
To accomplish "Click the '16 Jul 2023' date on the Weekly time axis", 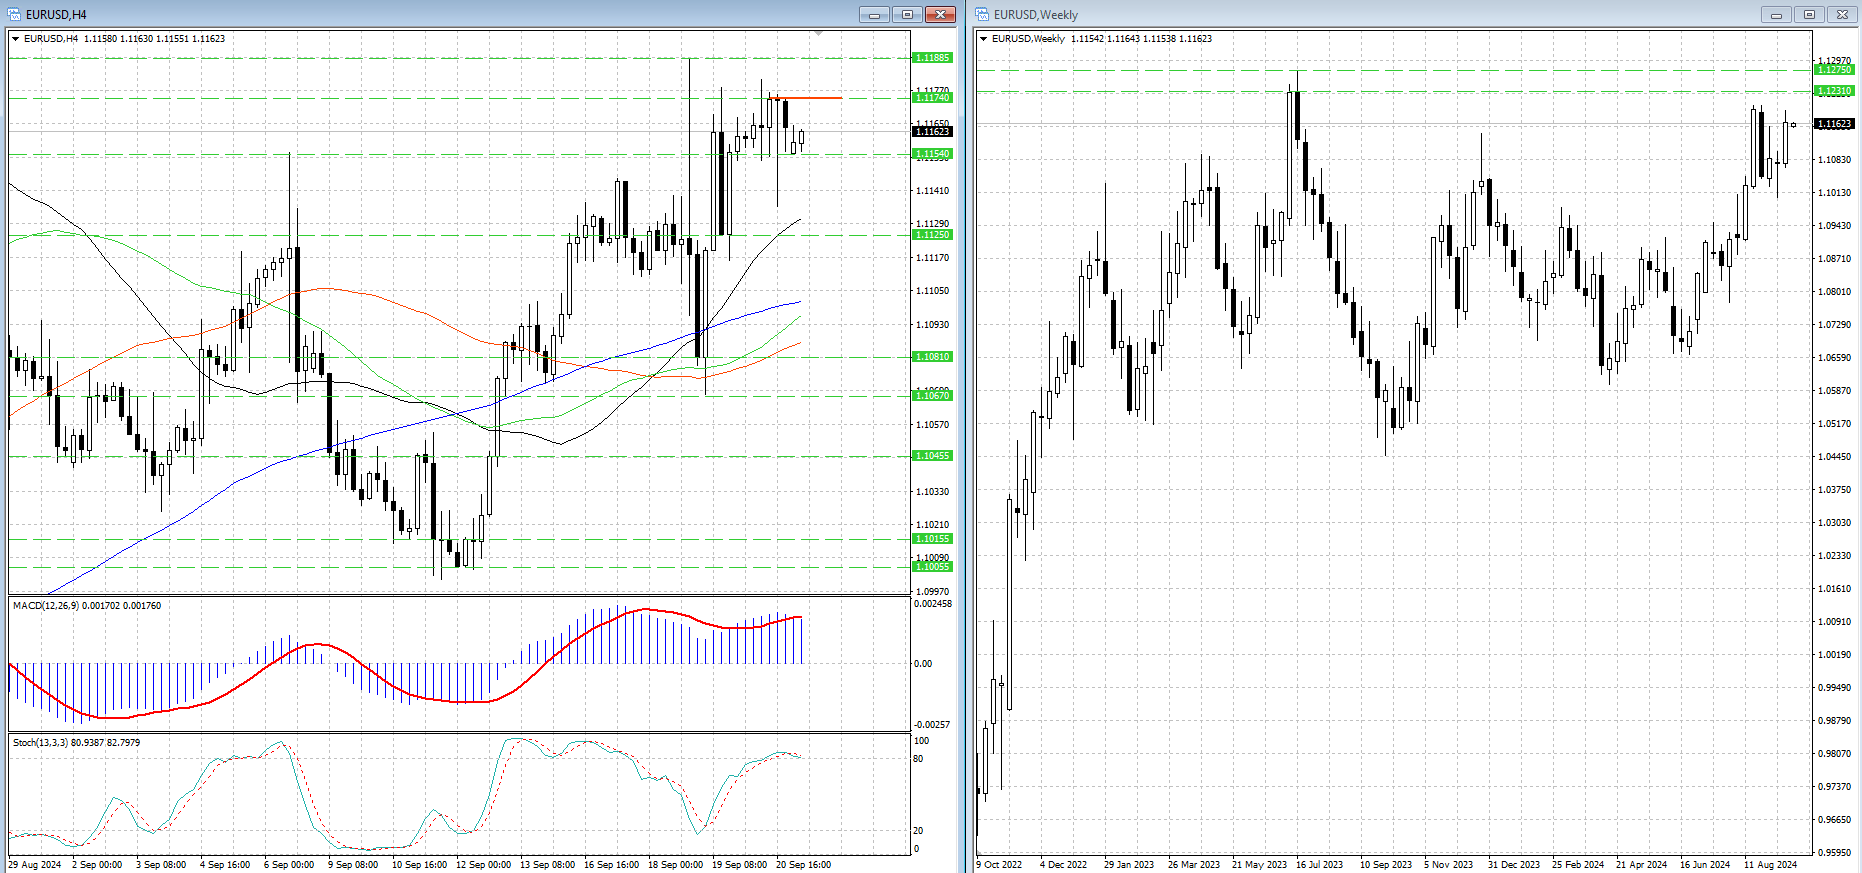I will click(1320, 865).
